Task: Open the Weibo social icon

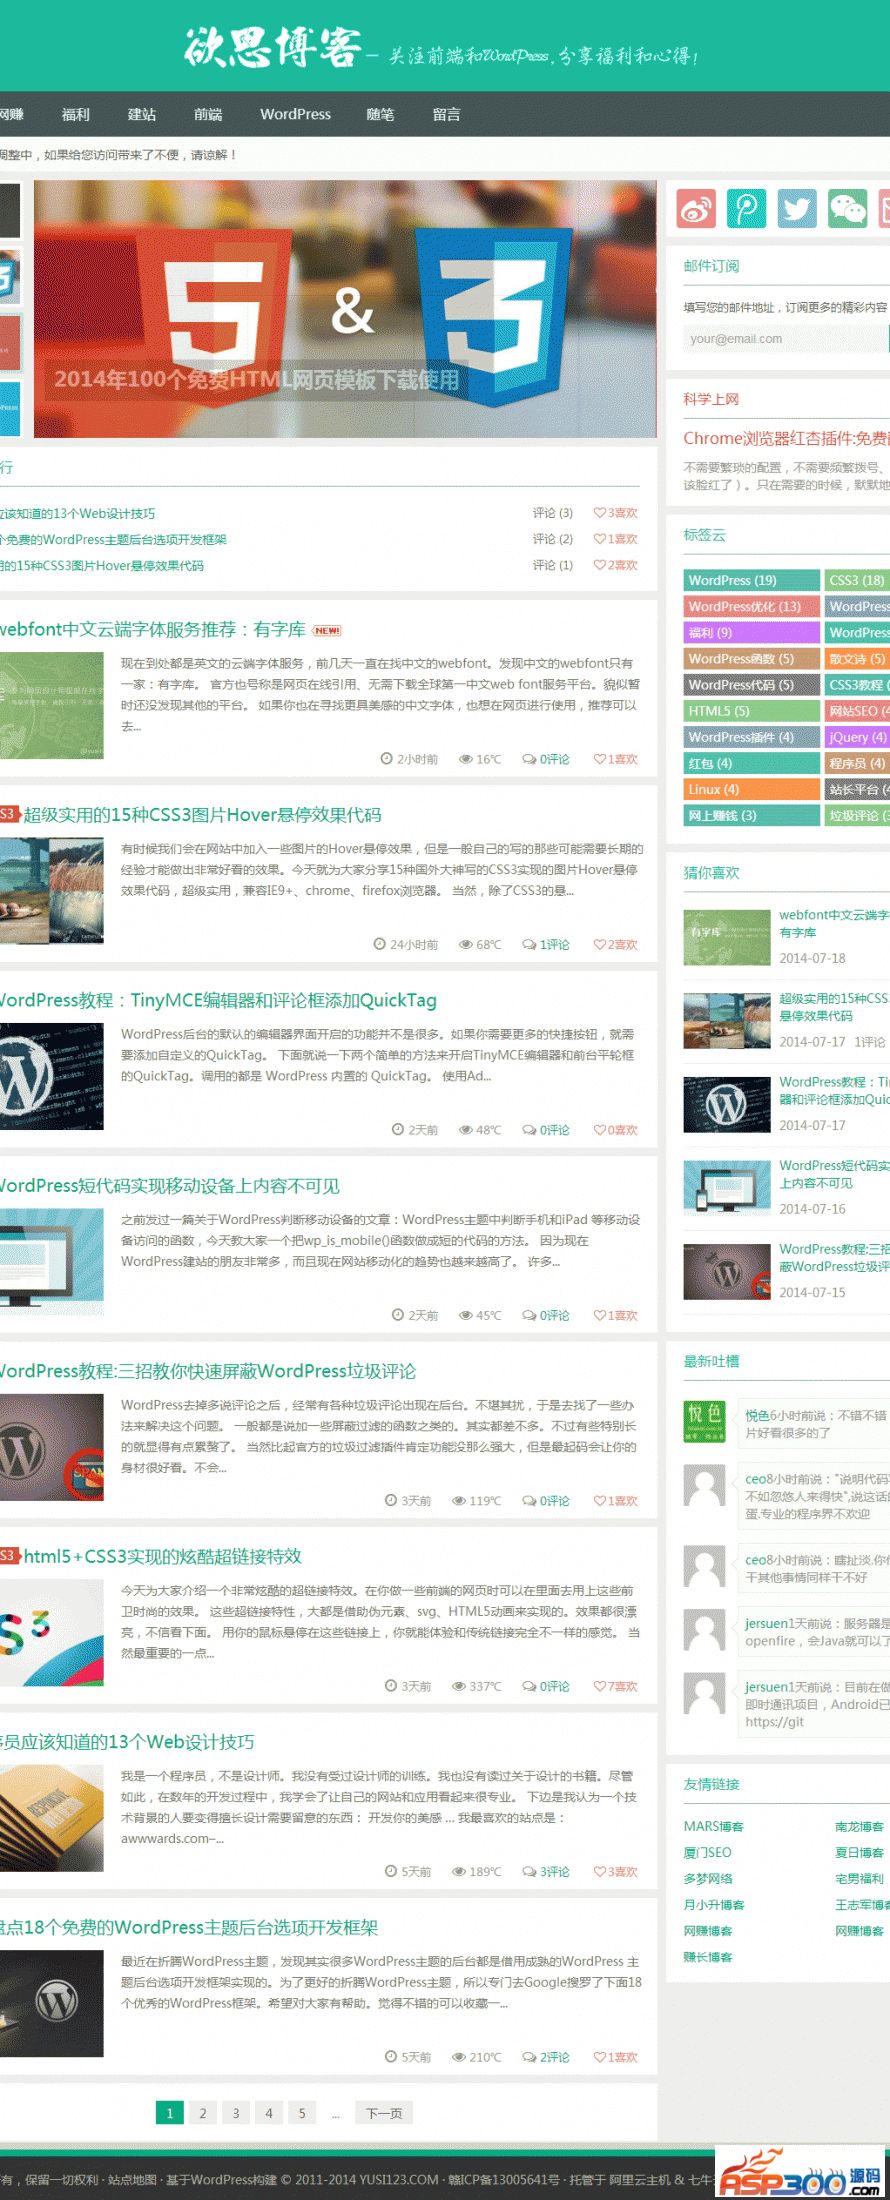Action: [696, 208]
